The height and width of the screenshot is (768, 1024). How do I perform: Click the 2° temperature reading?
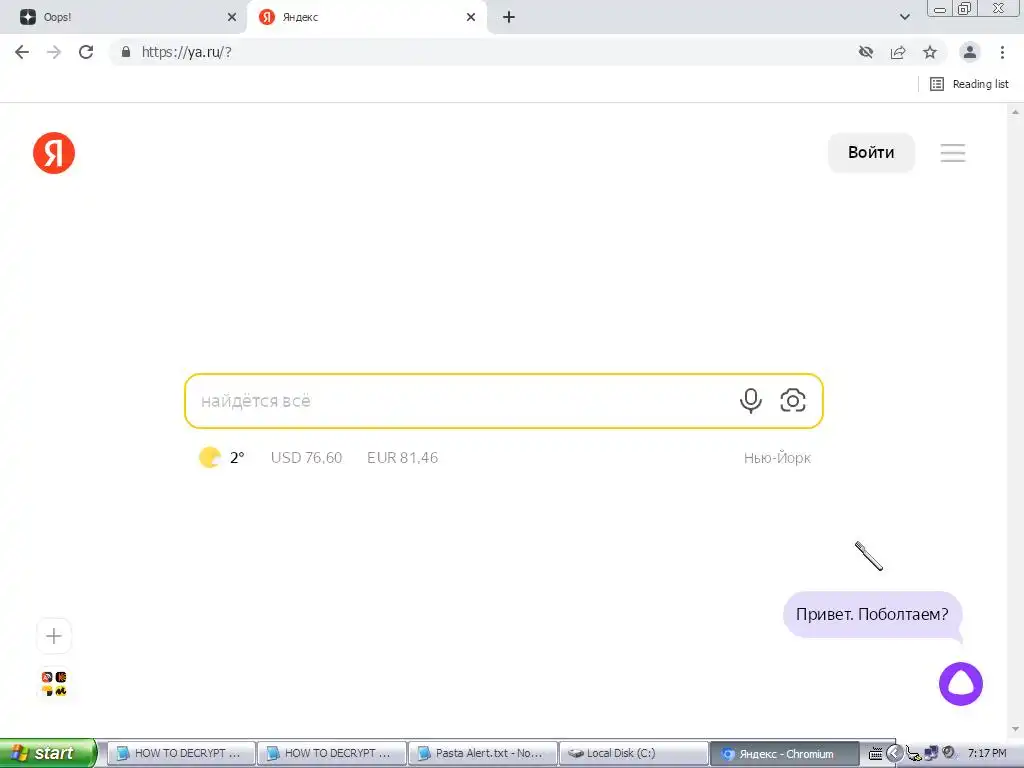[x=237, y=457]
